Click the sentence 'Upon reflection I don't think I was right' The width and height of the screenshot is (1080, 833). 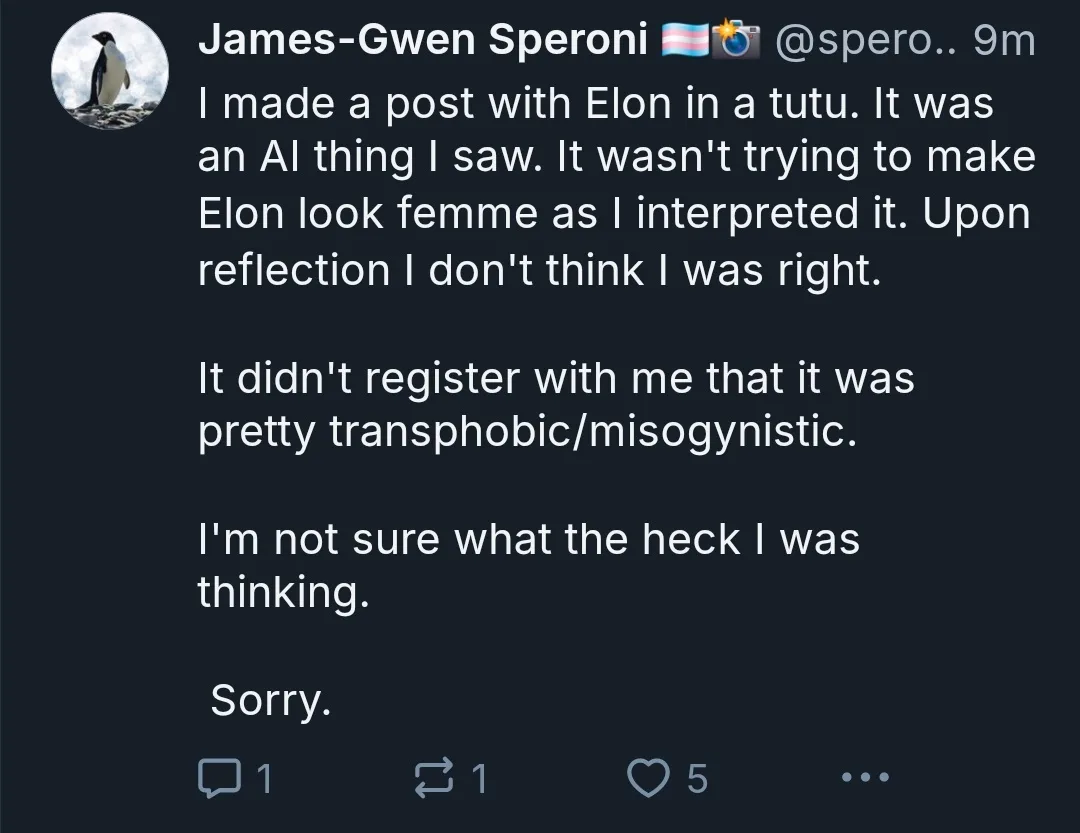pos(614,241)
